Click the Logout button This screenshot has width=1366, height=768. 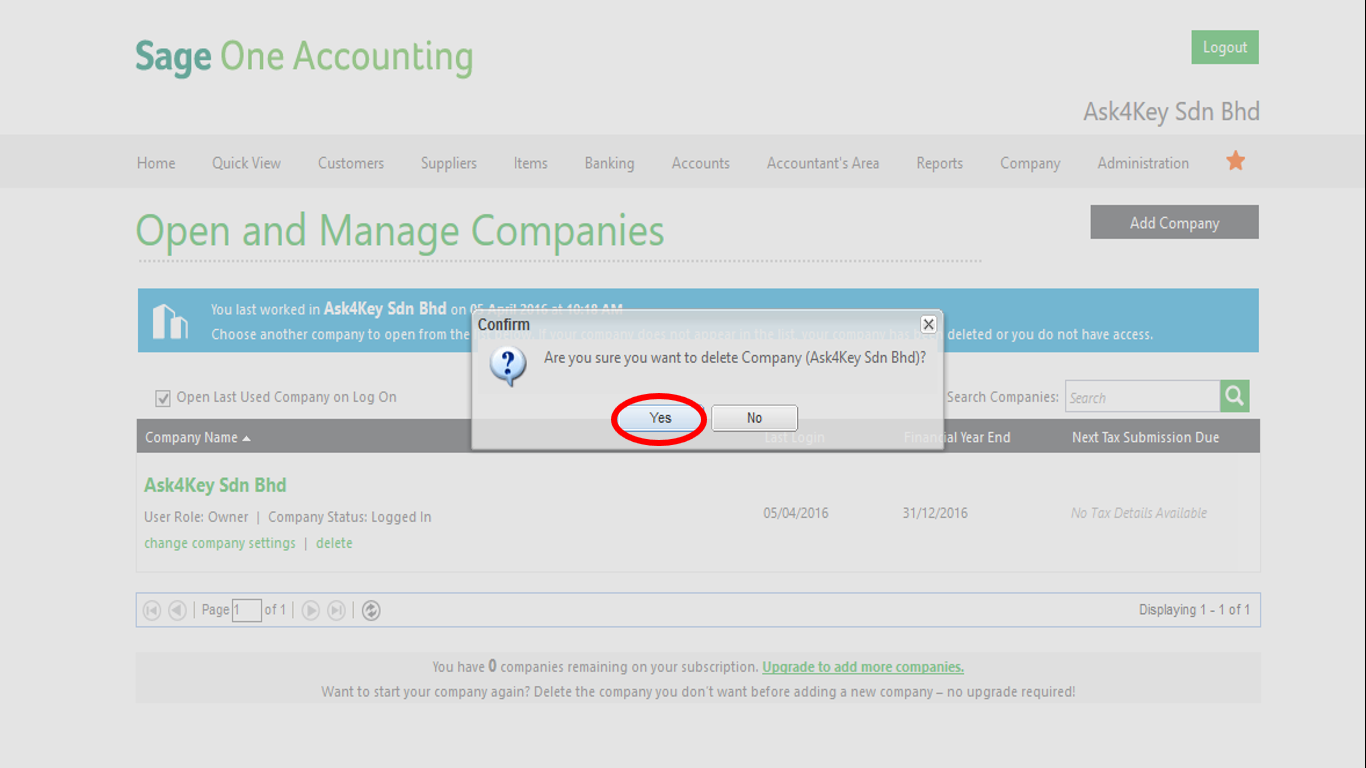coord(1225,47)
